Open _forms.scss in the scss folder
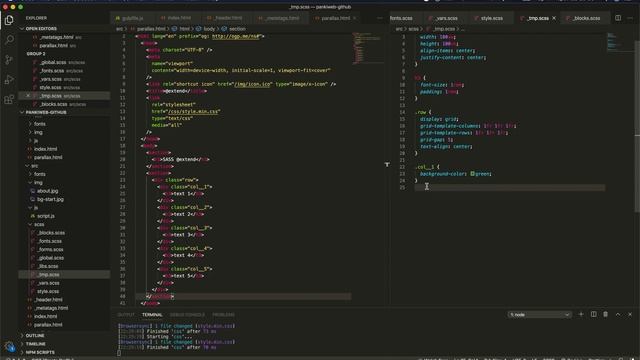 51,249
